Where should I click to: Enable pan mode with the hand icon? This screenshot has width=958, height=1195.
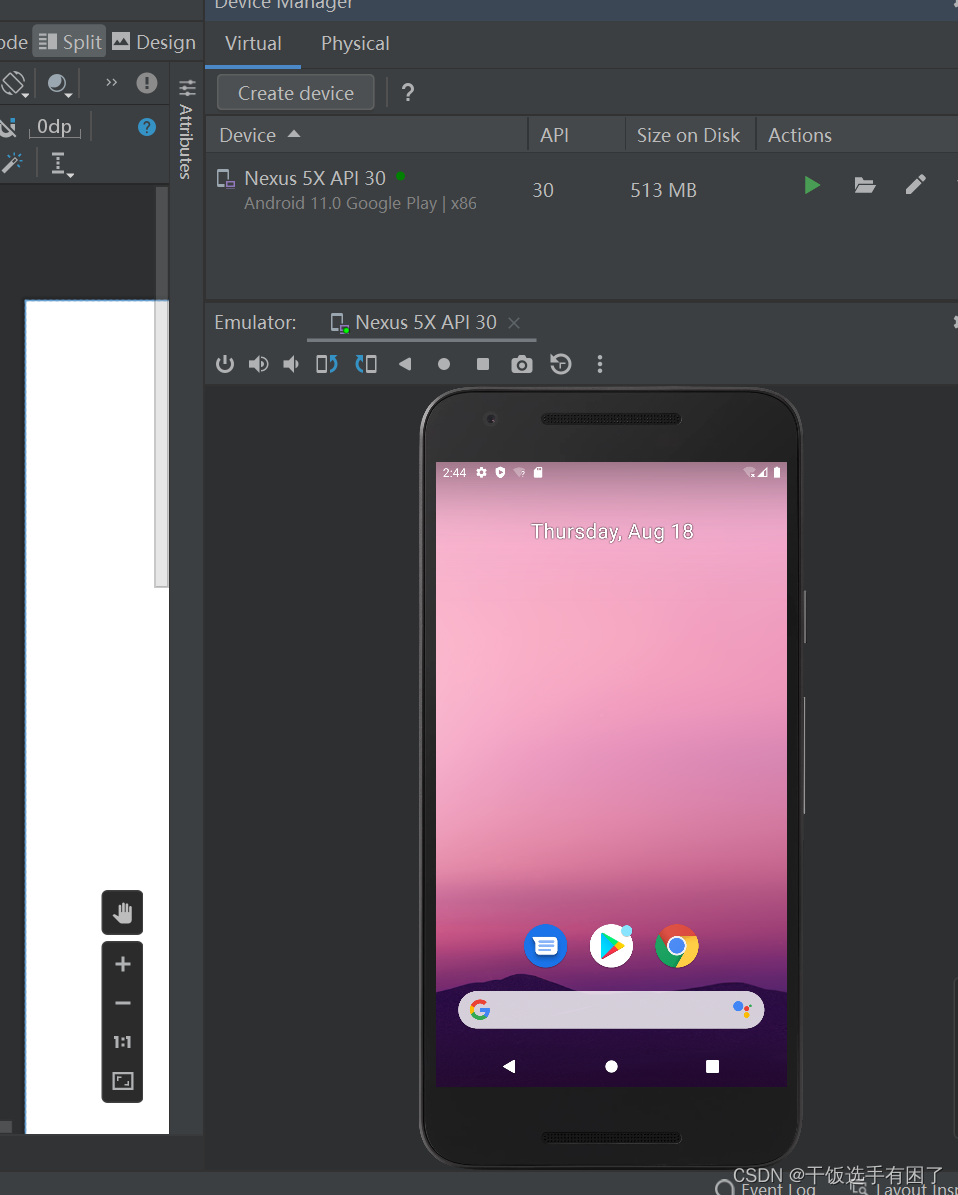click(x=122, y=912)
